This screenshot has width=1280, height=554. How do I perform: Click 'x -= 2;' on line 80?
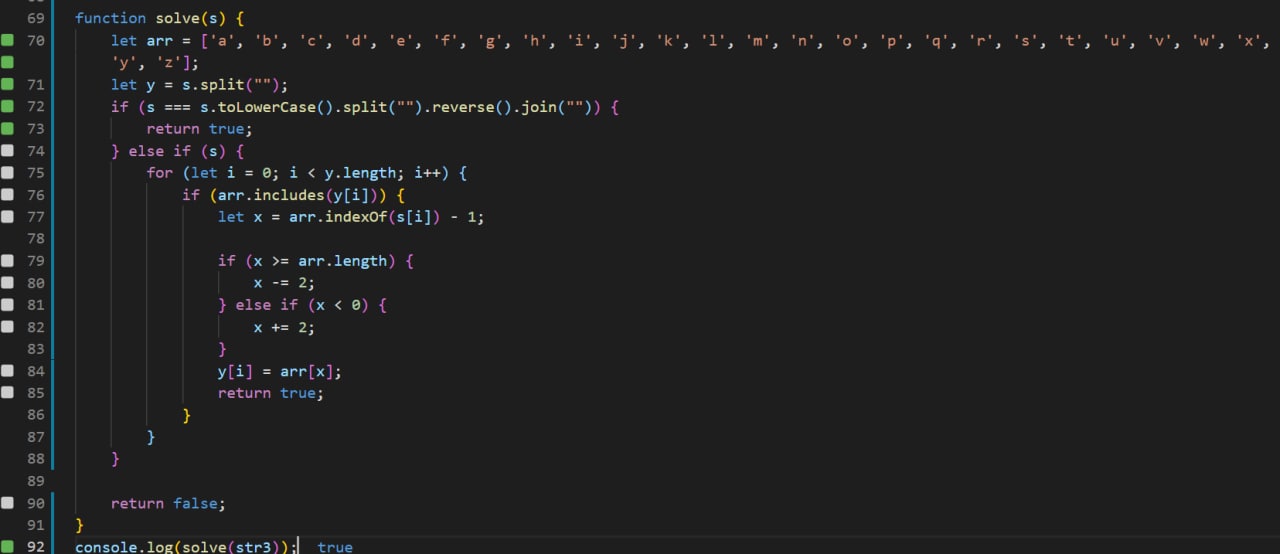coord(285,283)
